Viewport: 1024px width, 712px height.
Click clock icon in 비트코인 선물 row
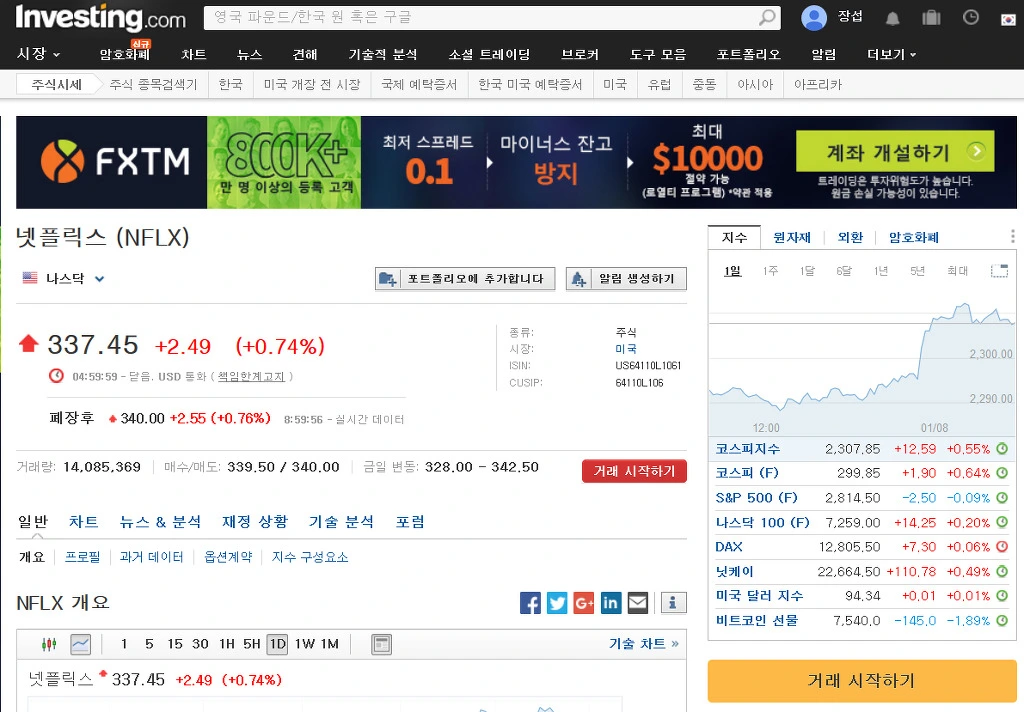pos(1002,621)
